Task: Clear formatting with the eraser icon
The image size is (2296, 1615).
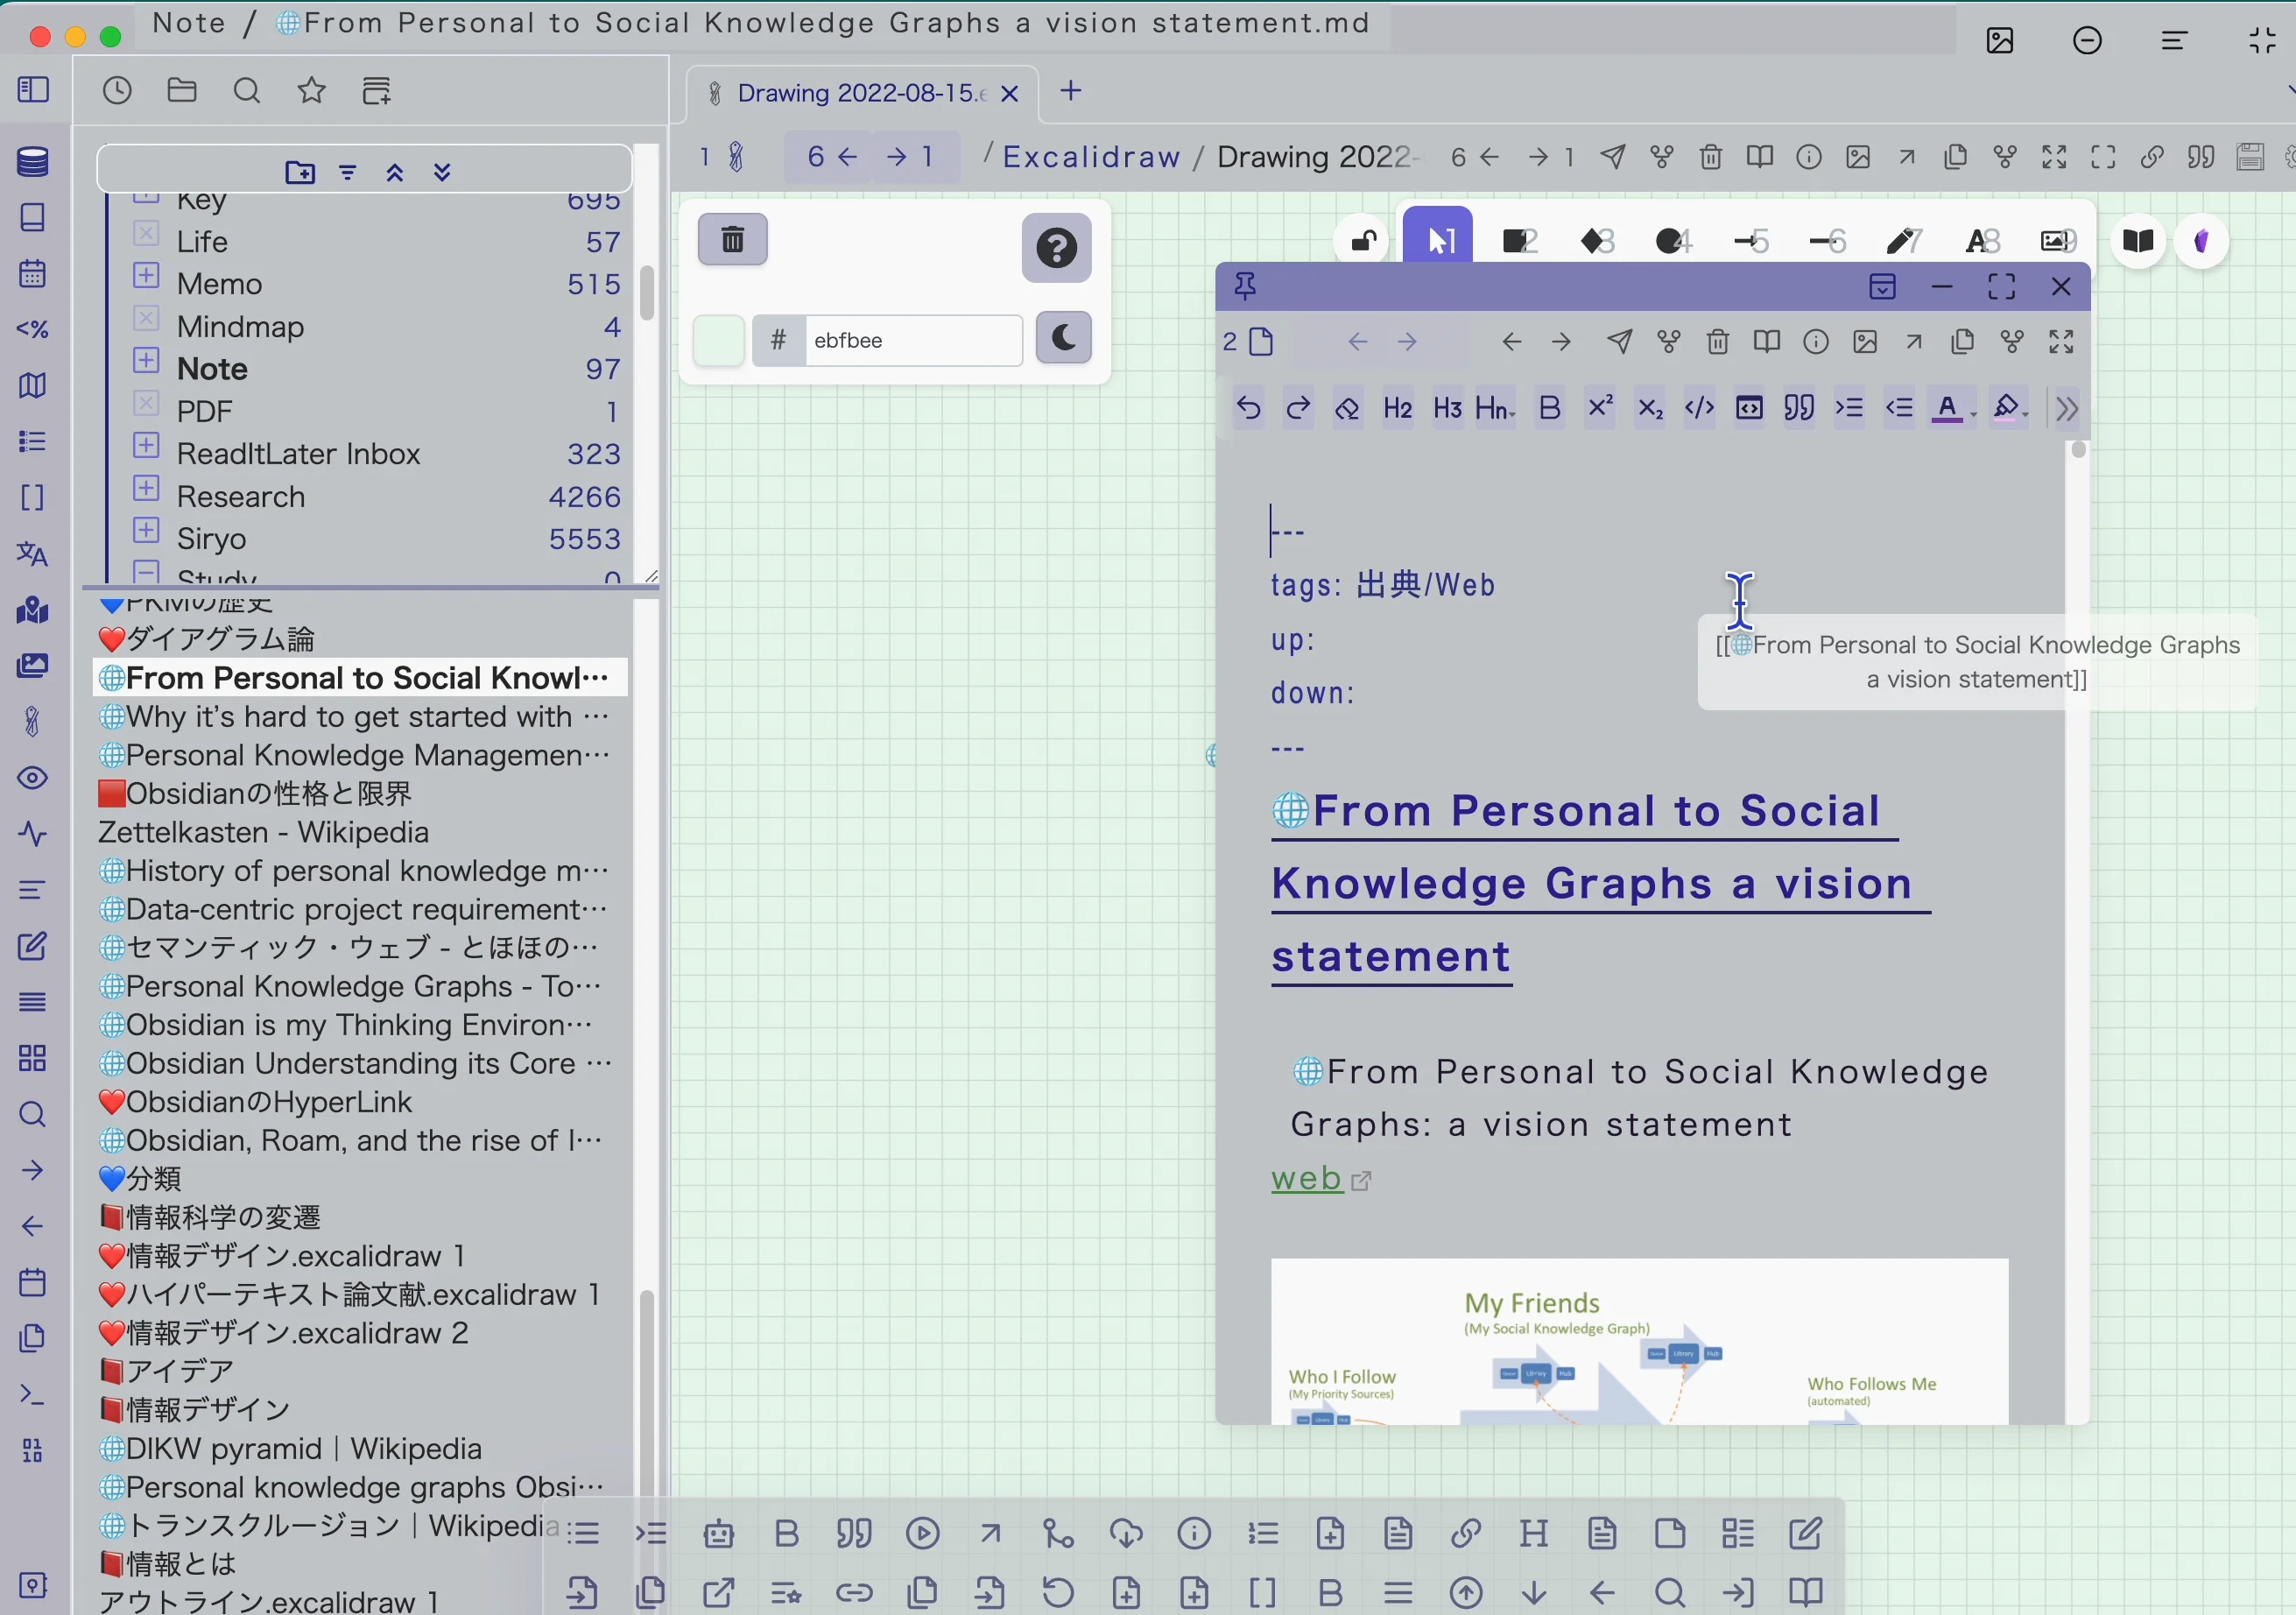Action: pos(1347,408)
